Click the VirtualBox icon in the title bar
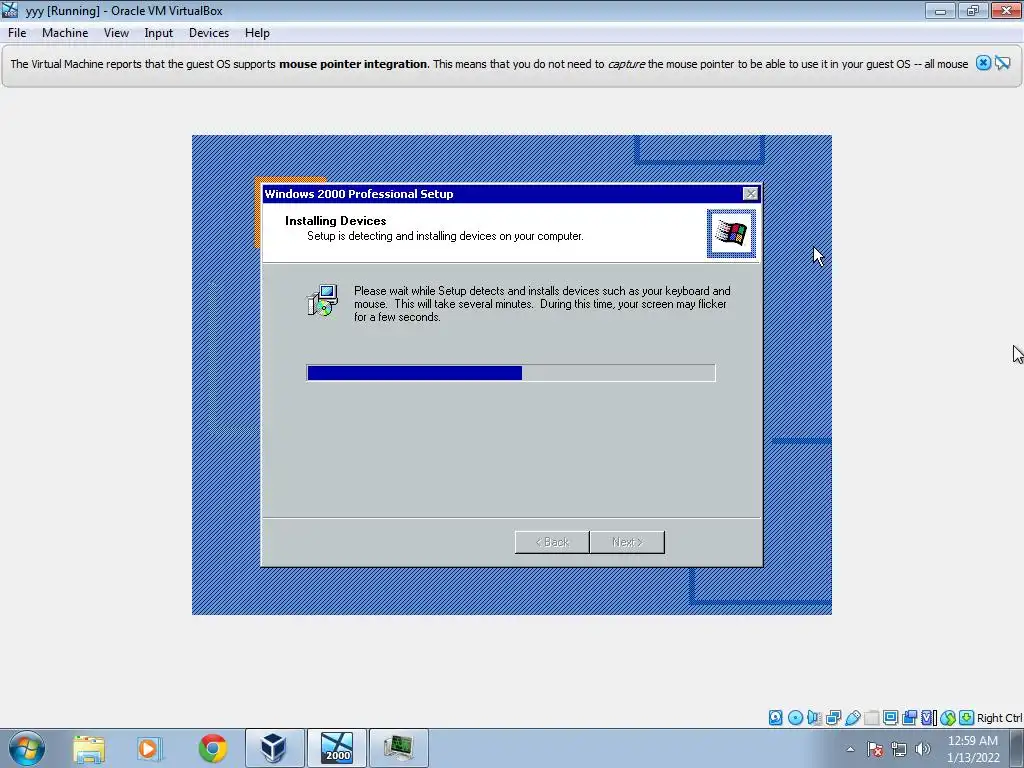The image size is (1024, 768). tap(10, 10)
